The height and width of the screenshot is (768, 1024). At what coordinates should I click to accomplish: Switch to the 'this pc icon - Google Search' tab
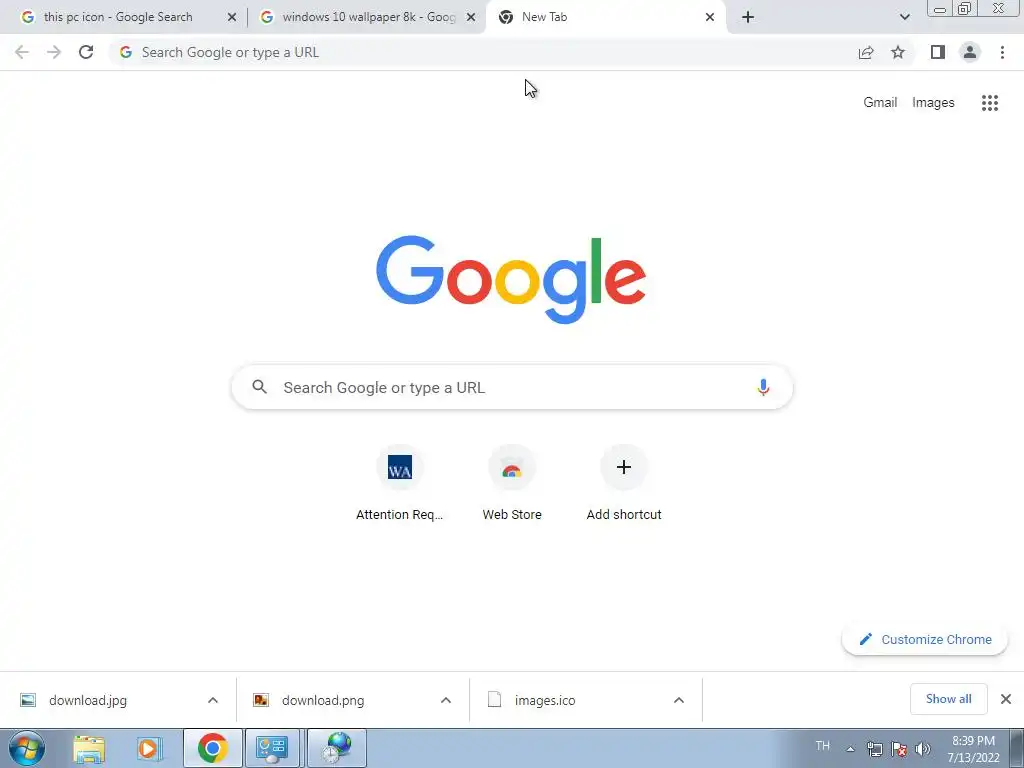pyautogui.click(x=118, y=17)
